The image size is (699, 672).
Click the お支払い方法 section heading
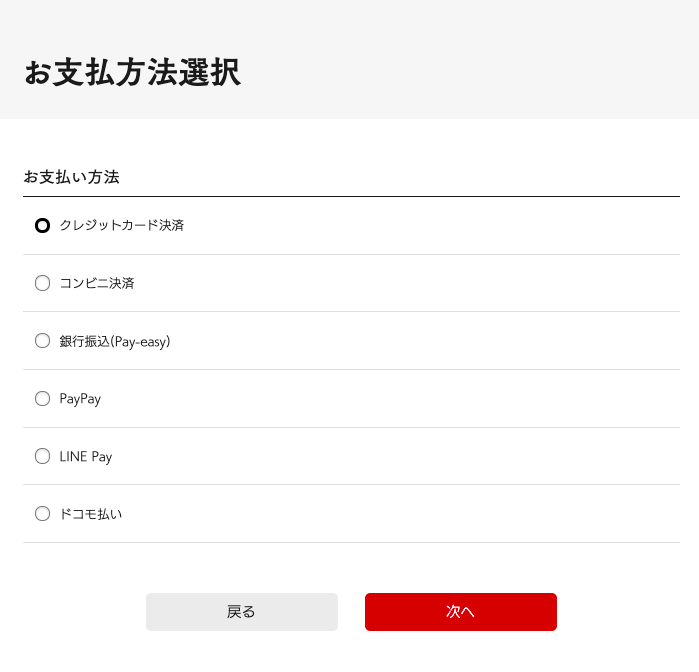point(71,177)
